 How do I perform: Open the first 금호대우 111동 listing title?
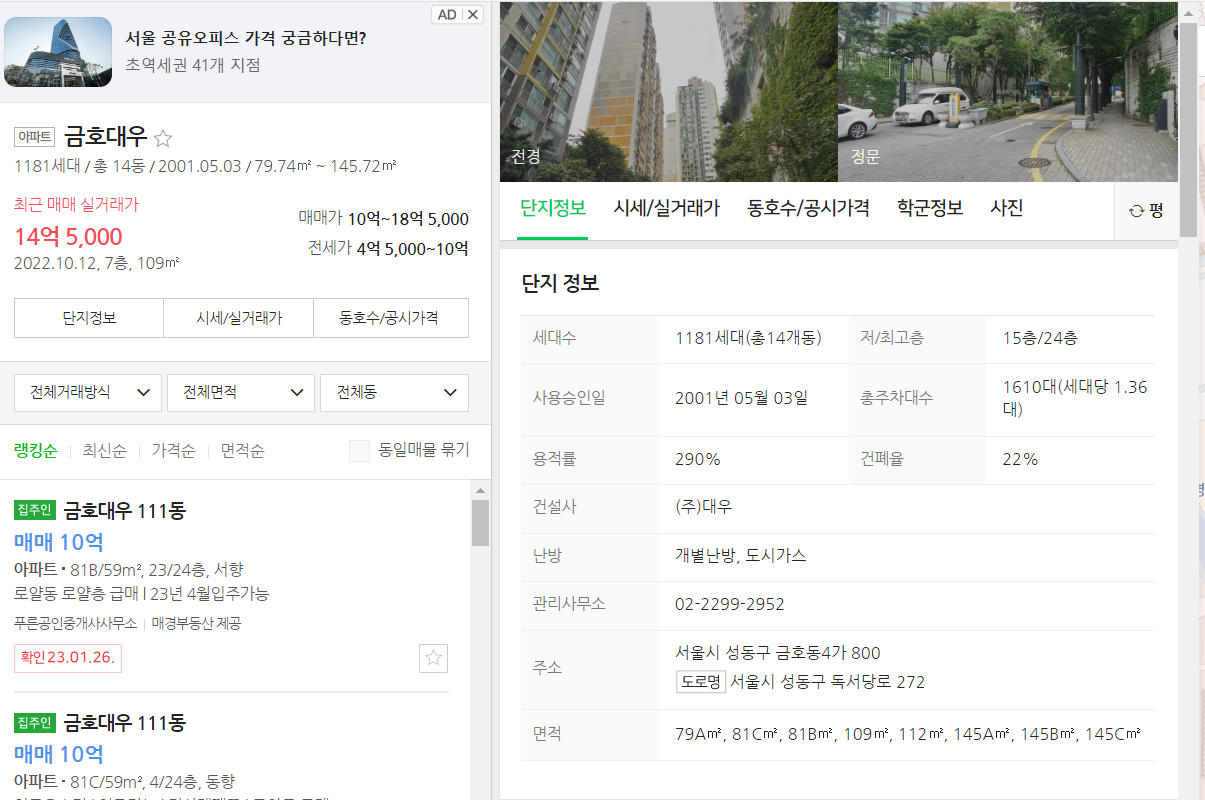click(x=125, y=511)
